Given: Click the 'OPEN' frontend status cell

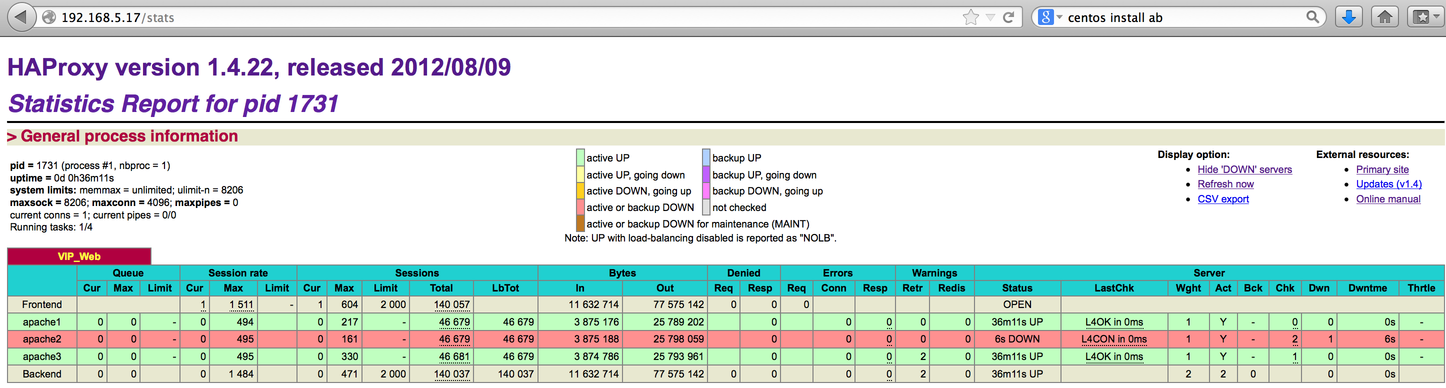Looking at the screenshot, I should 1017,304.
